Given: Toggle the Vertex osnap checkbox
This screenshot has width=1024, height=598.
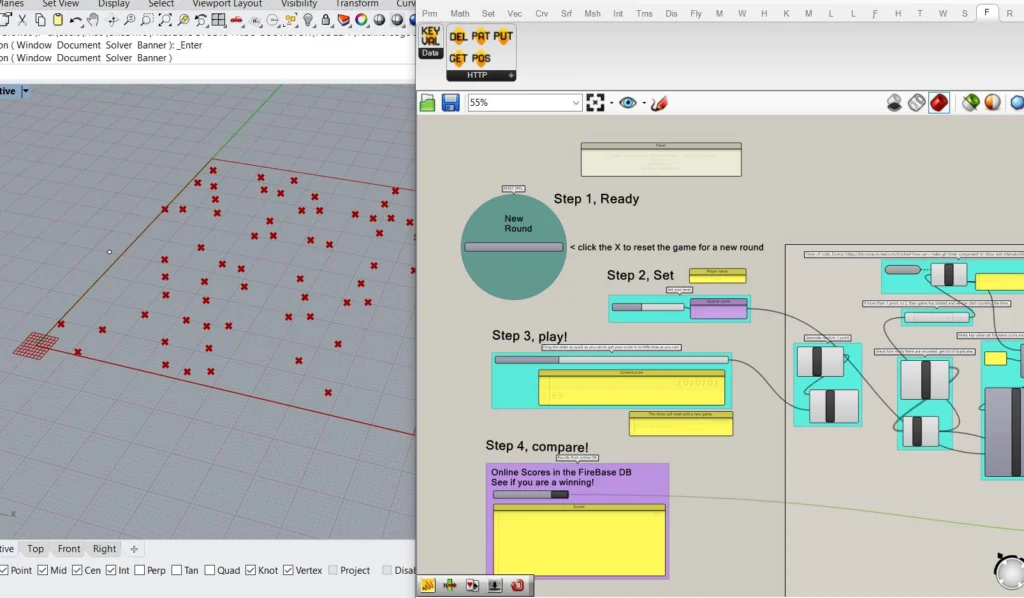Looking at the screenshot, I should pyautogui.click(x=288, y=570).
